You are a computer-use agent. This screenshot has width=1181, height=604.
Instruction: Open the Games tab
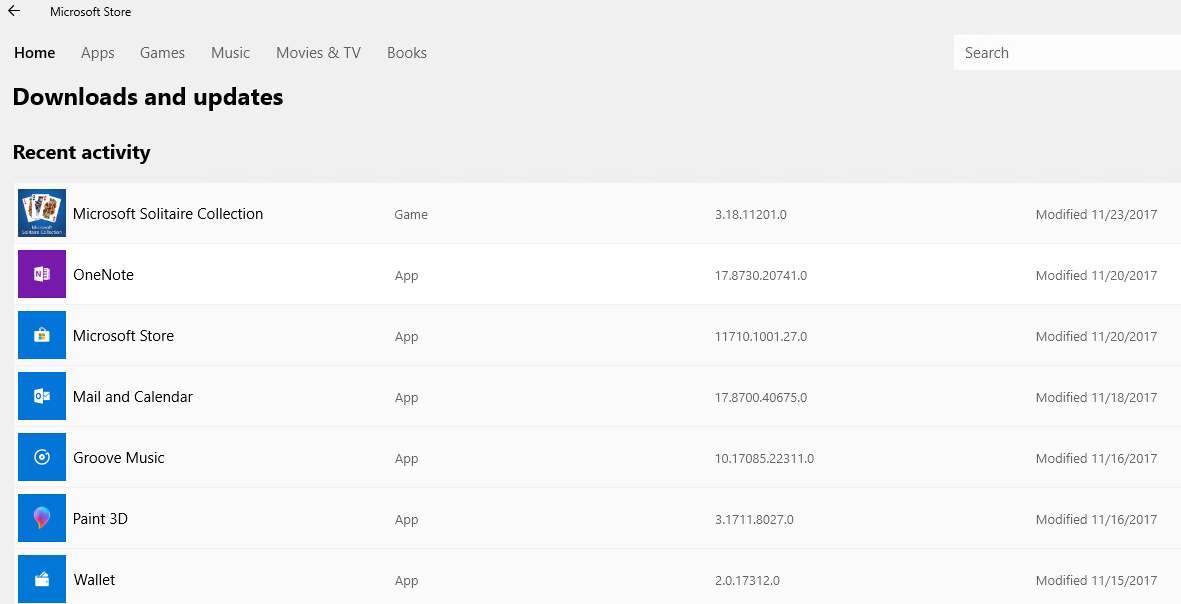pyautogui.click(x=163, y=53)
